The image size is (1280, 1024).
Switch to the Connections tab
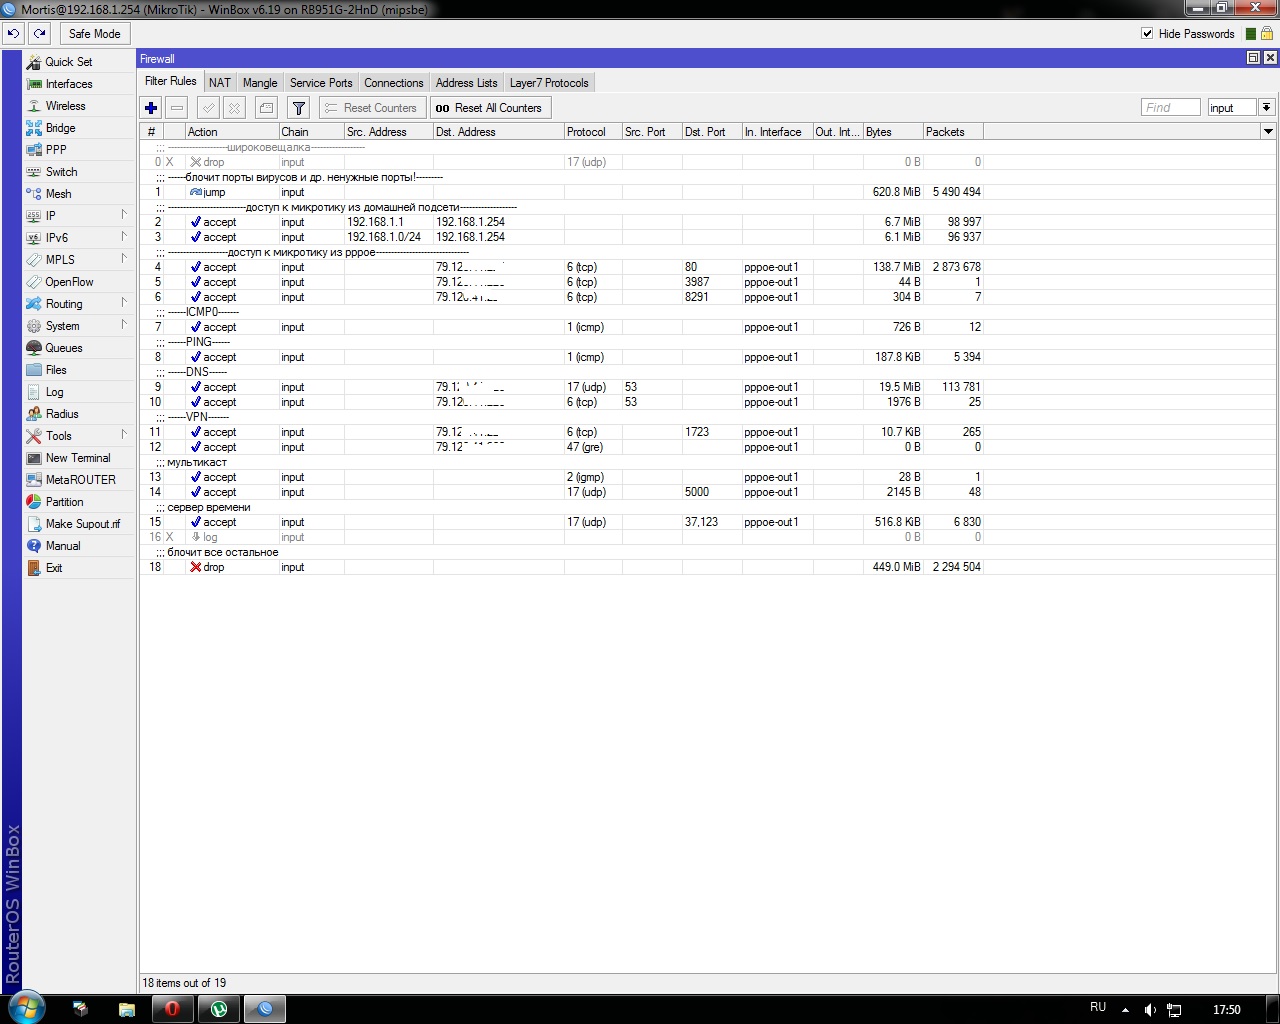(x=394, y=83)
